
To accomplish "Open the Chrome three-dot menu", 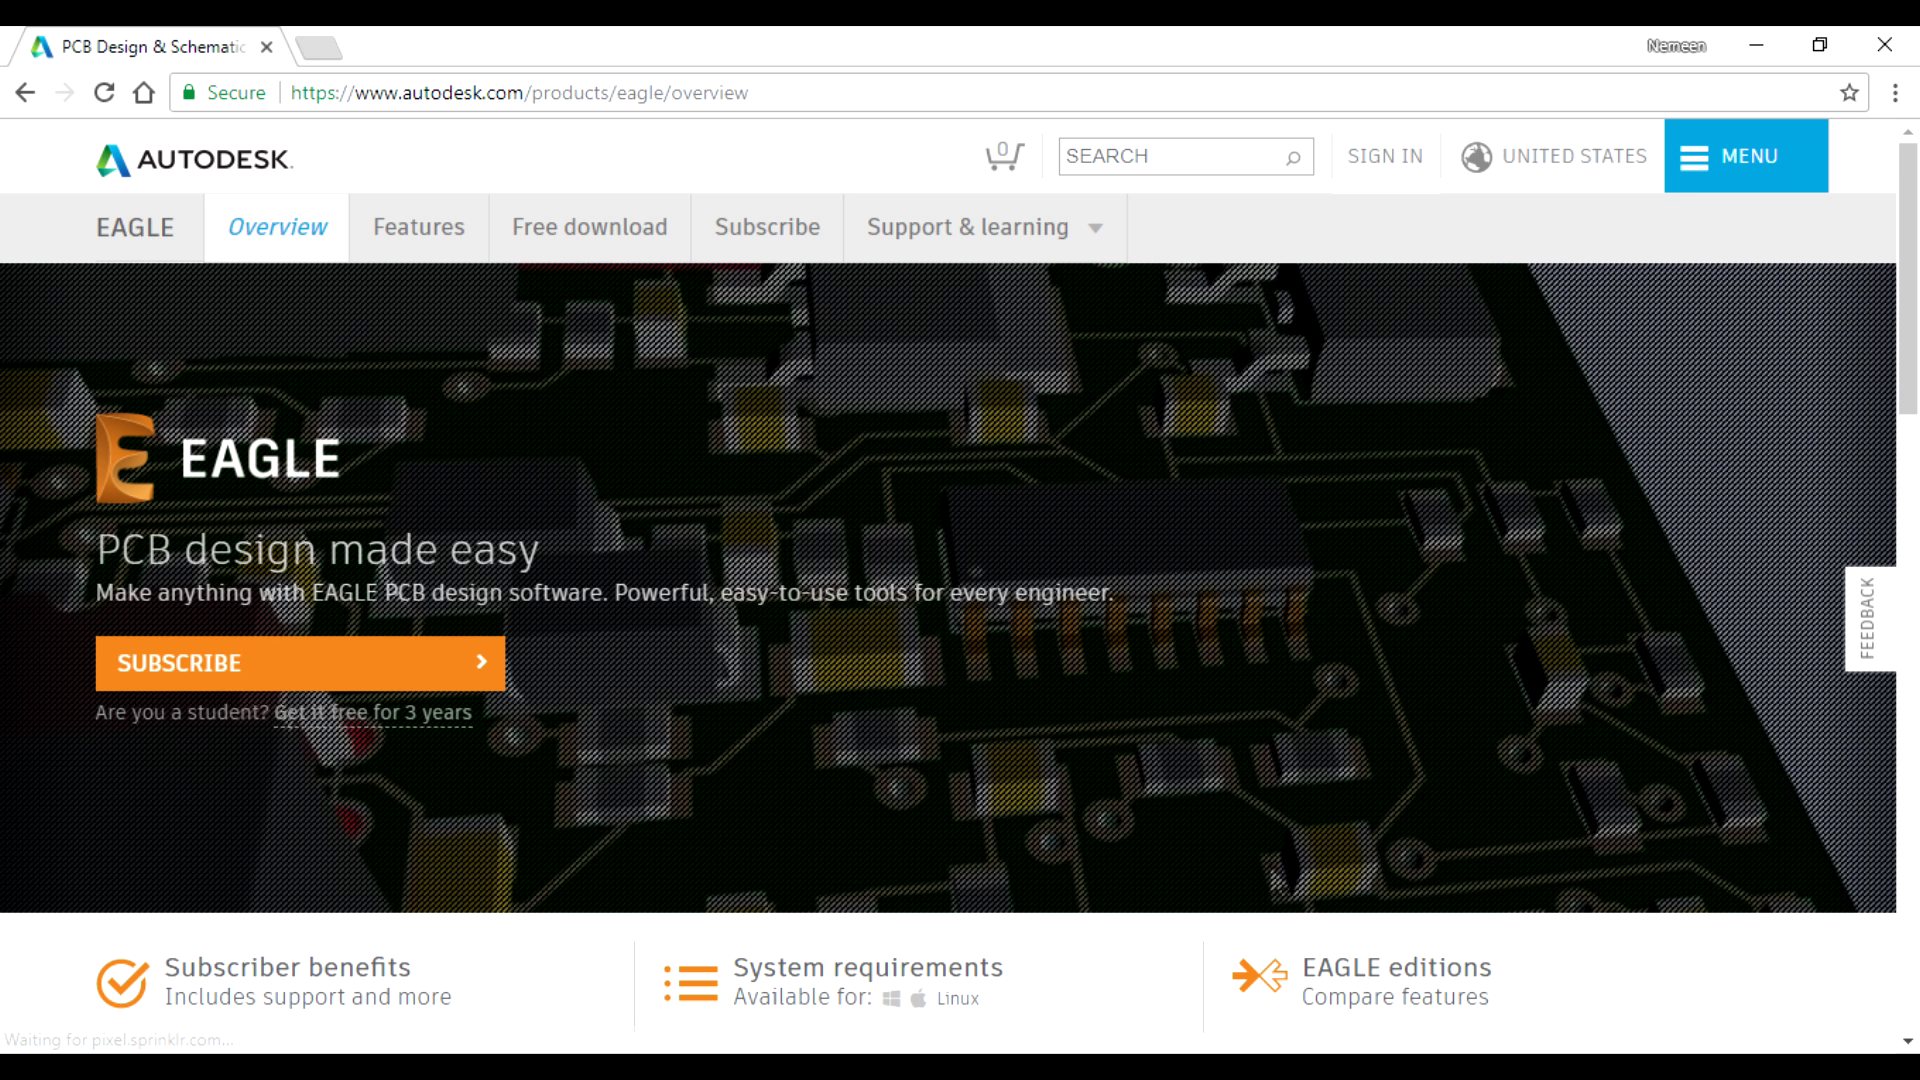I will tap(1895, 93).
